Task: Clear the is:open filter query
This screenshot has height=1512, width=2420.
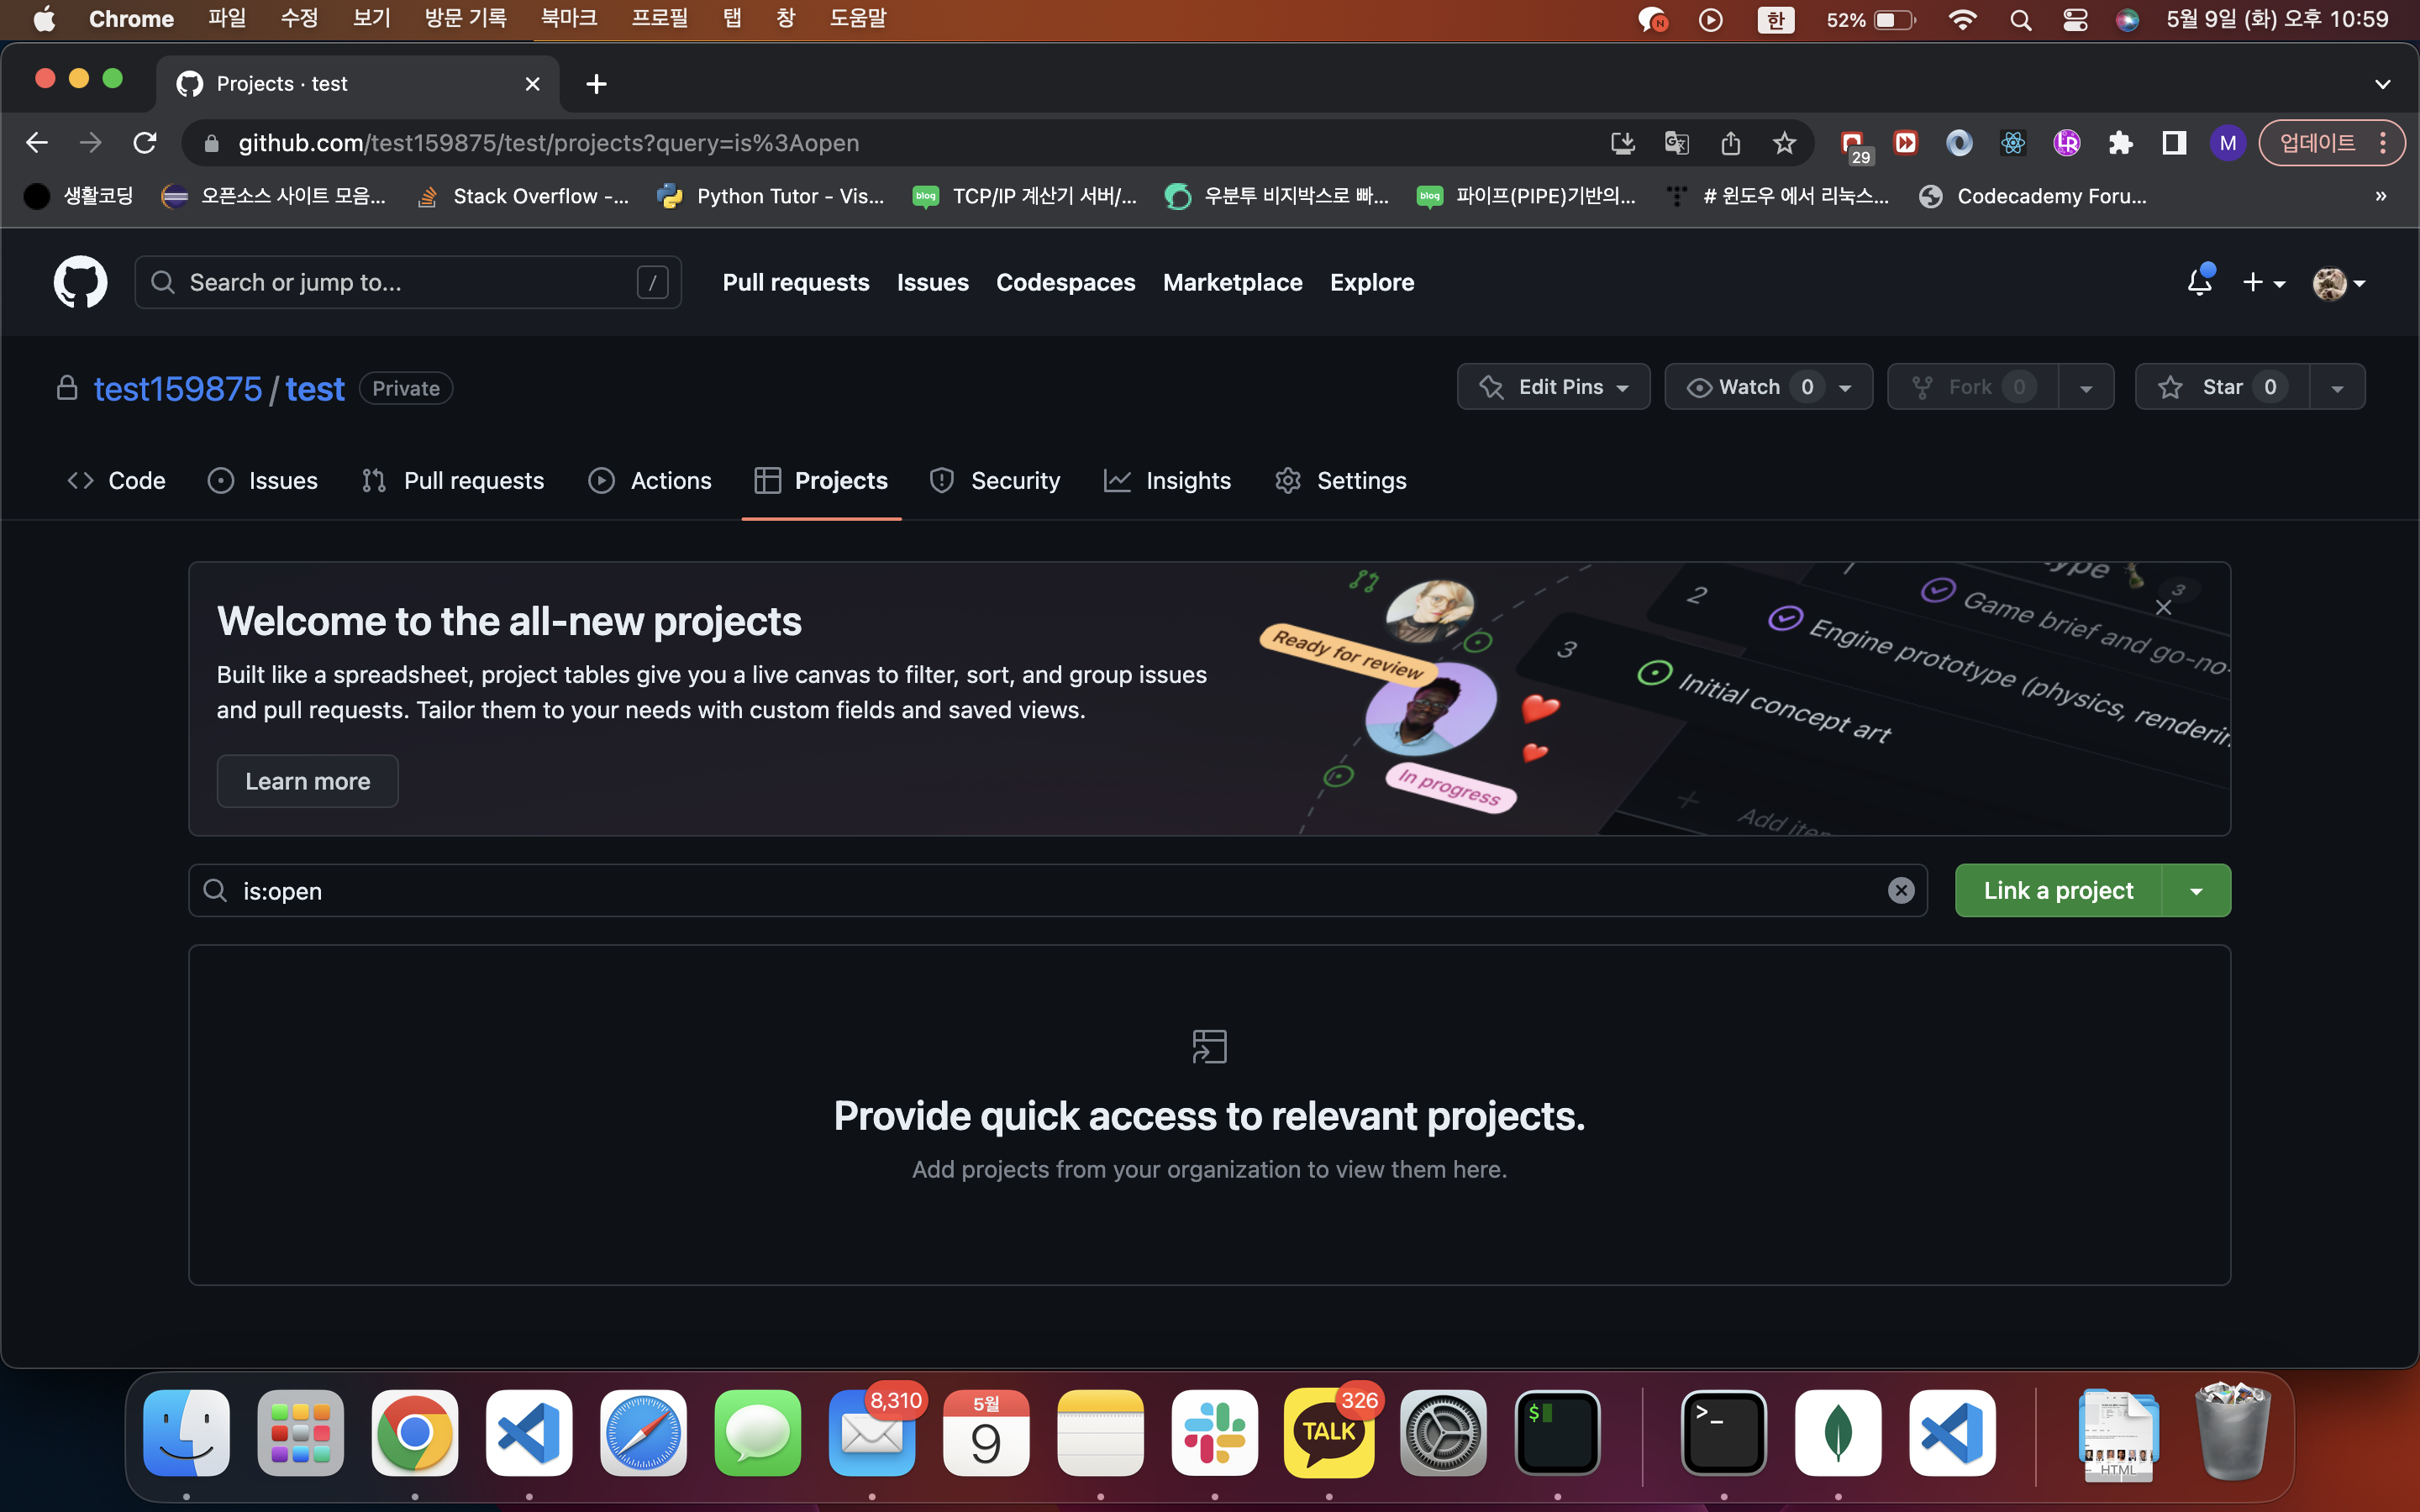Action: click(x=1900, y=890)
